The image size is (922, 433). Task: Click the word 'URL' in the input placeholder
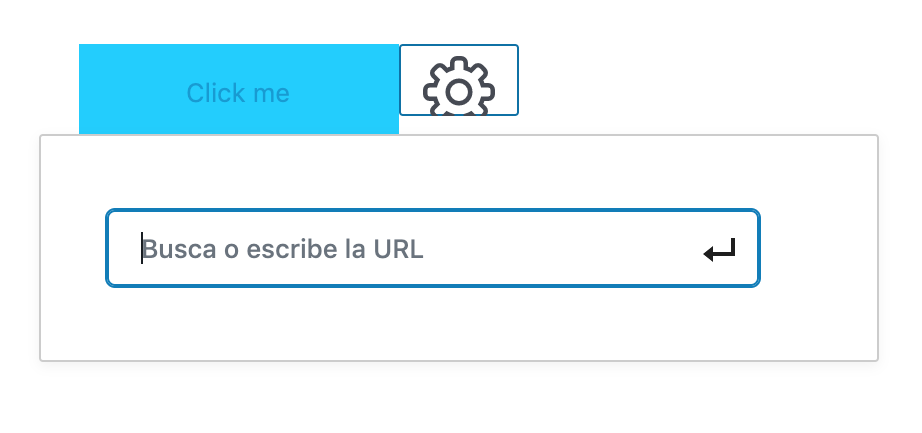click(399, 249)
